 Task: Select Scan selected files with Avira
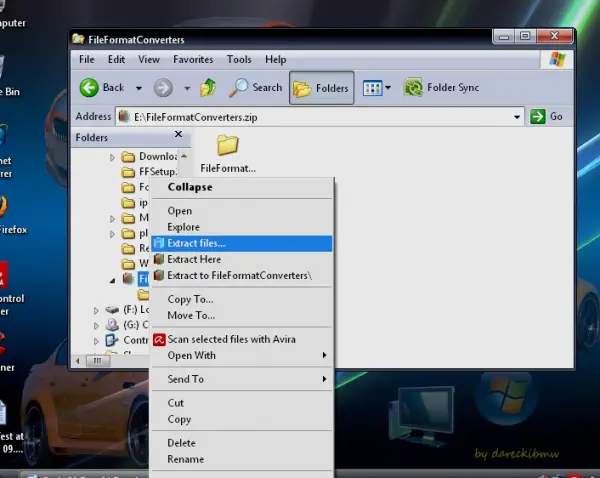pos(241,339)
